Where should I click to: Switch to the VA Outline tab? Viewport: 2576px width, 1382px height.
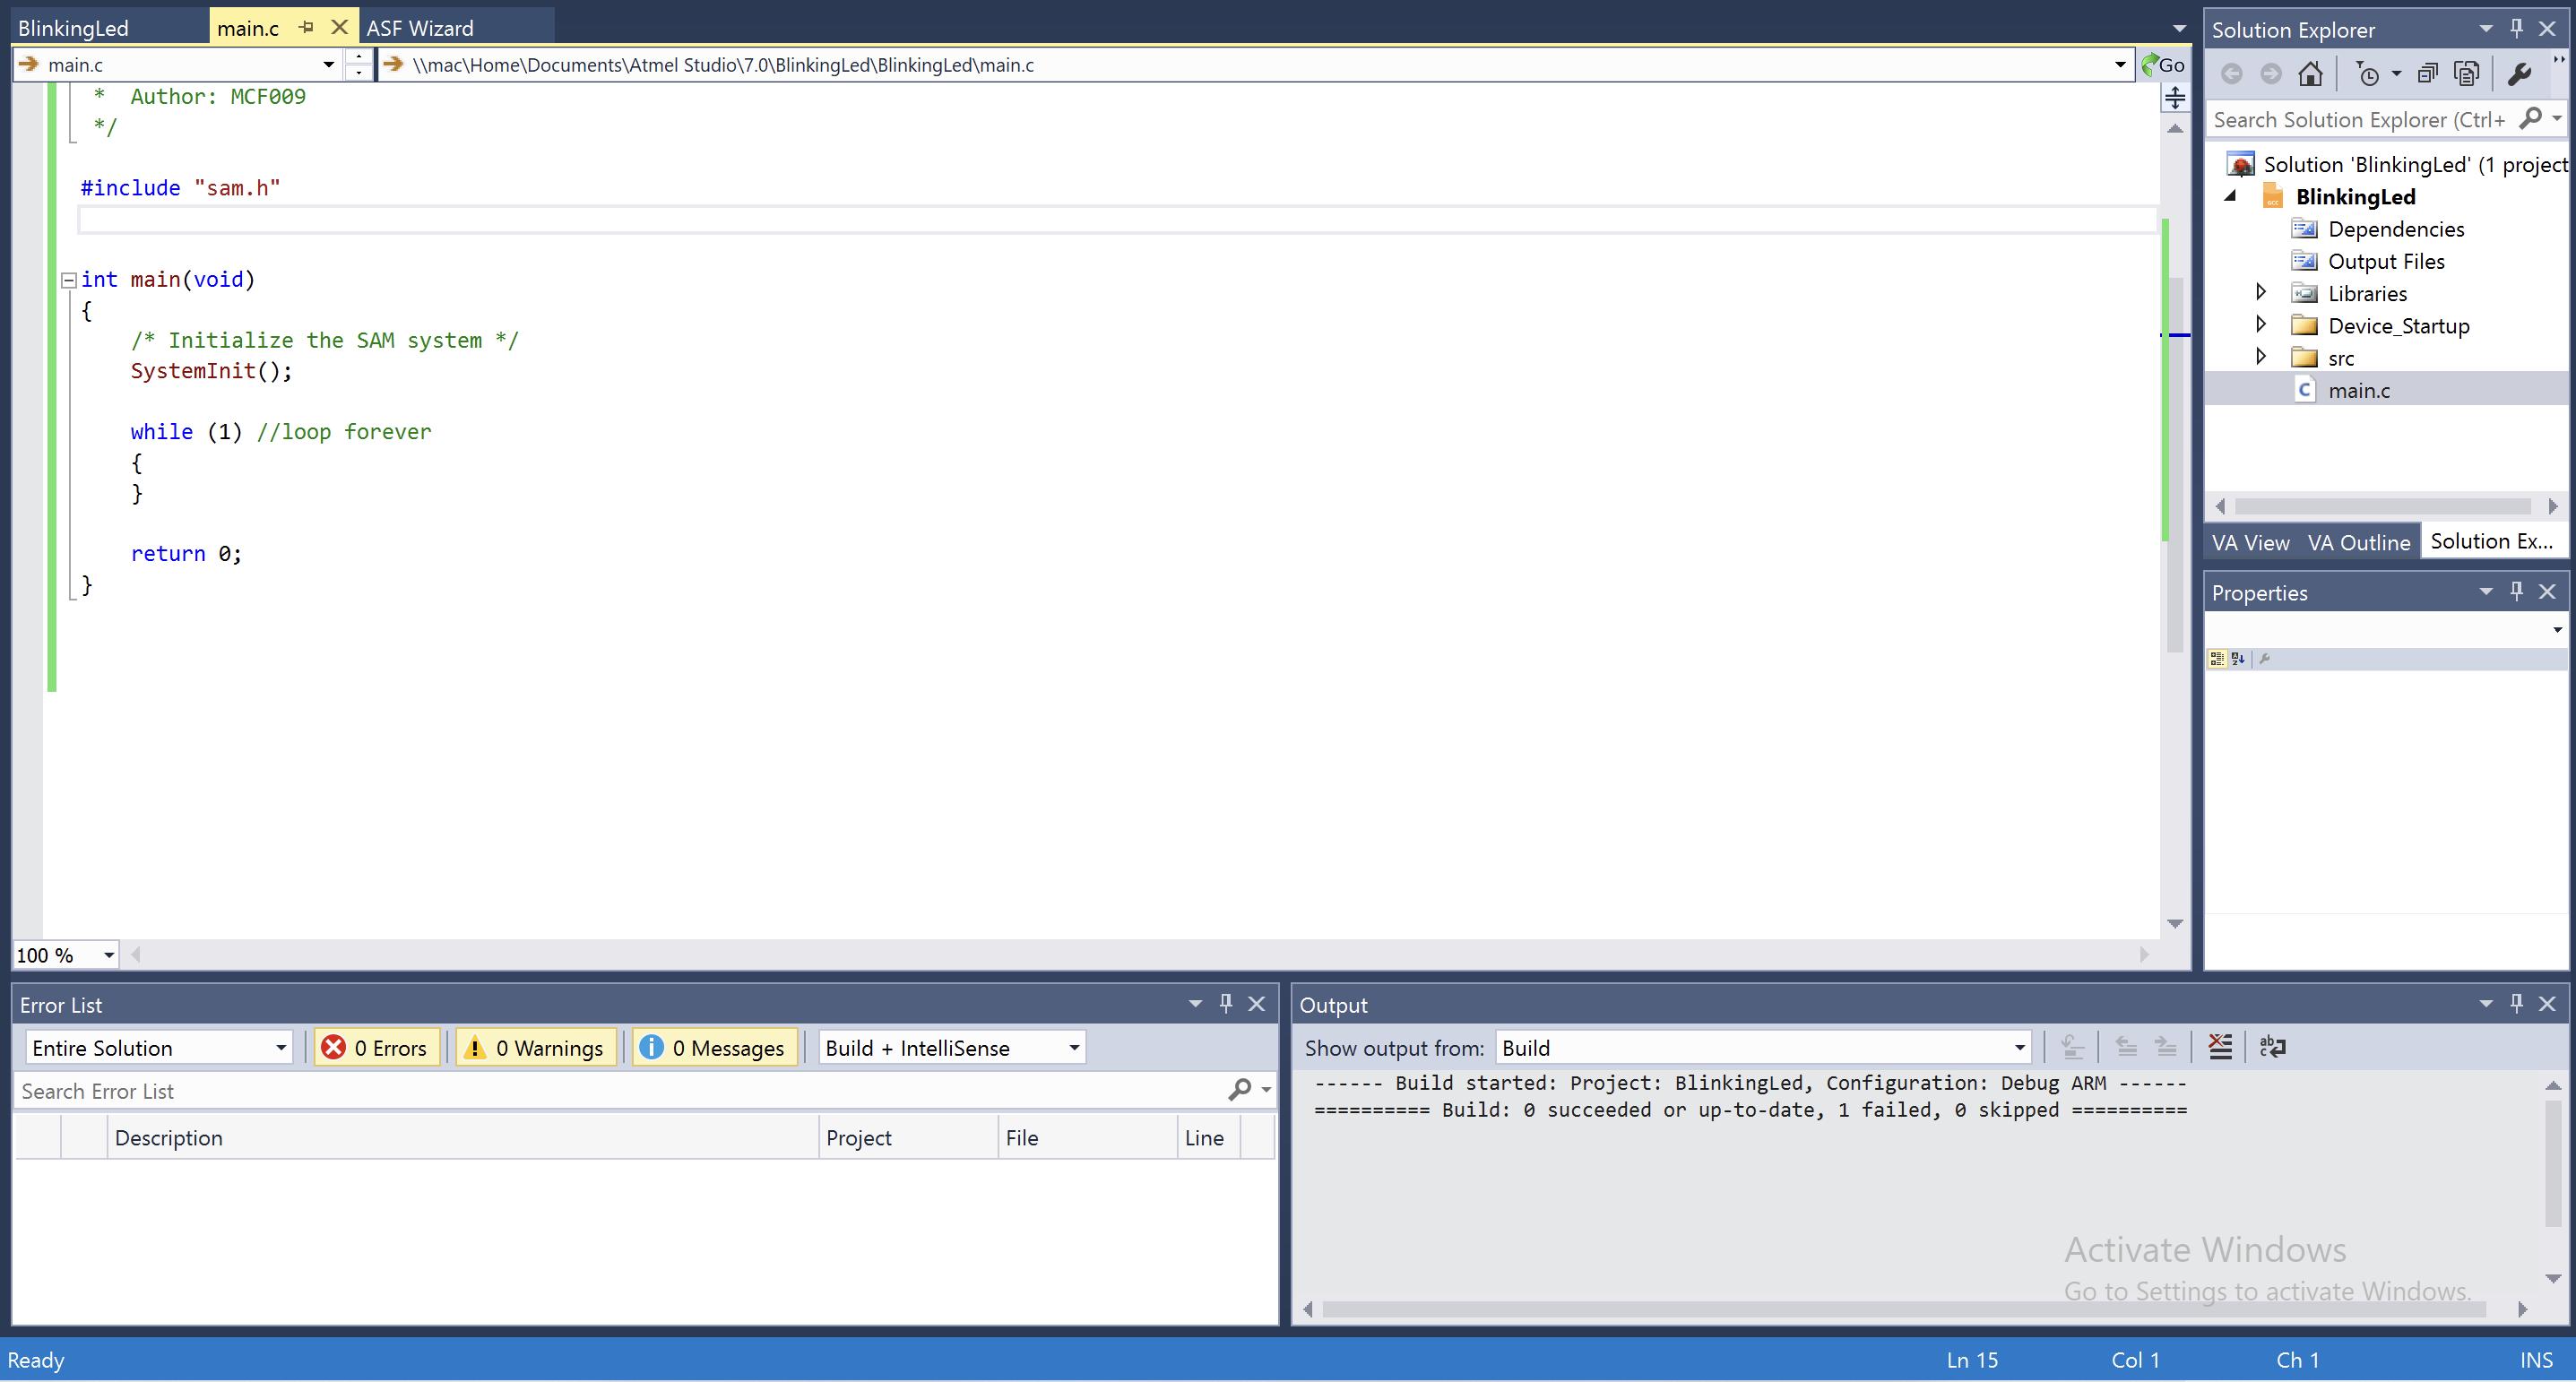(2358, 542)
